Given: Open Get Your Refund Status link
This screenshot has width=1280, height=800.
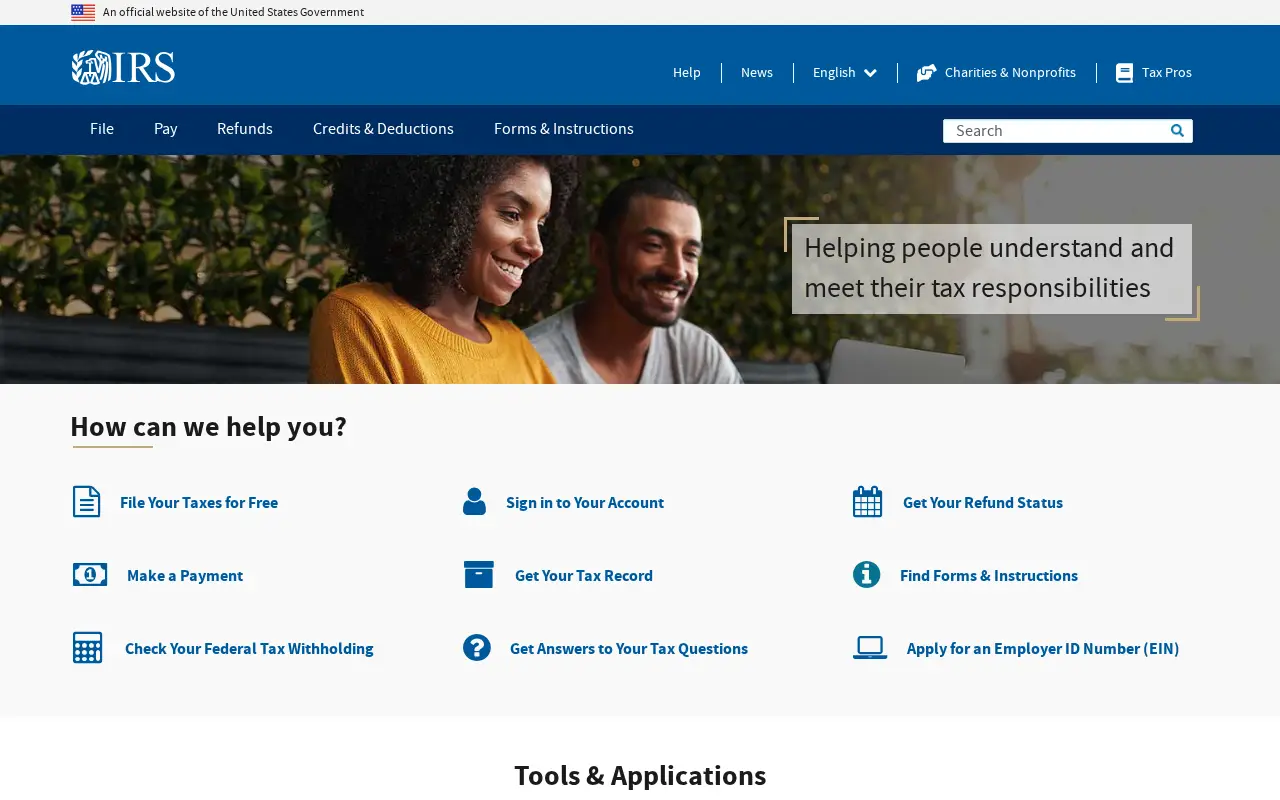Looking at the screenshot, I should pos(983,503).
